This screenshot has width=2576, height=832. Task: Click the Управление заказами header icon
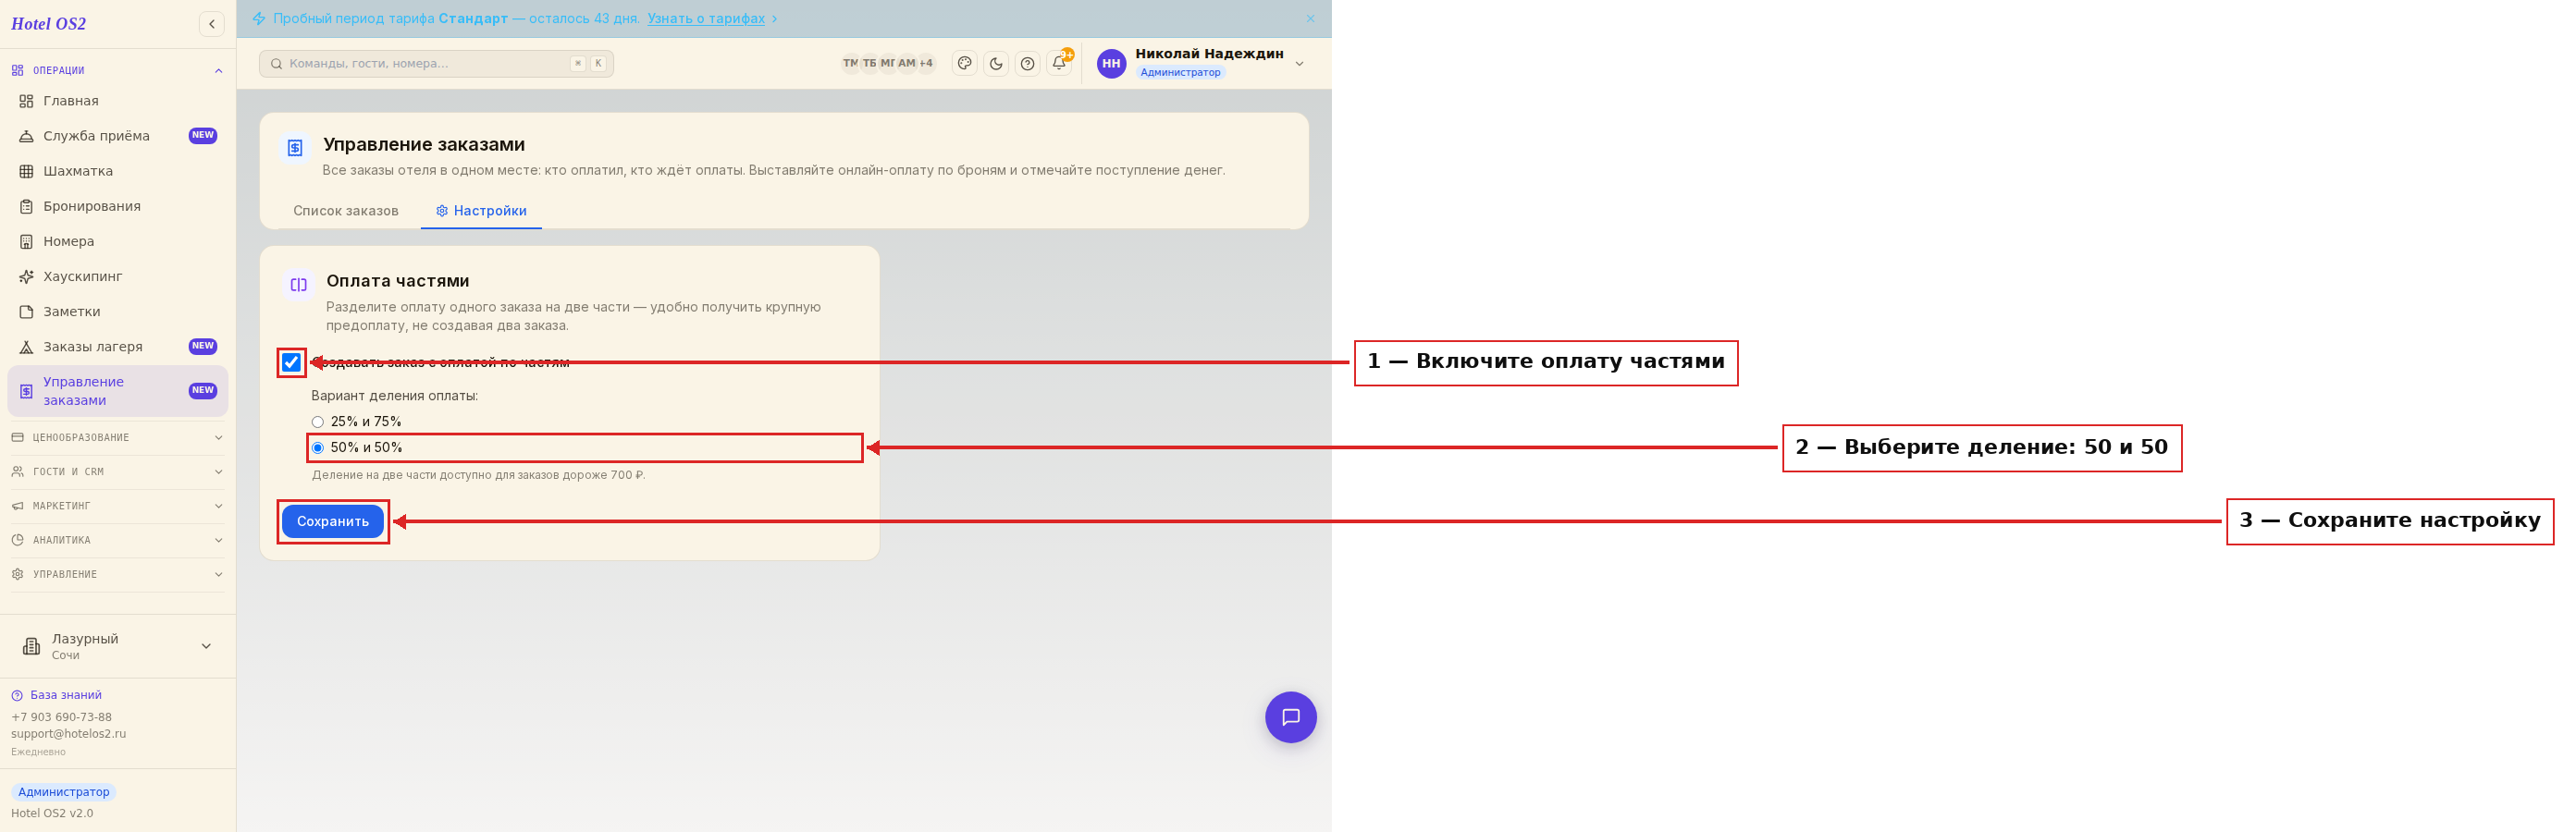pyautogui.click(x=295, y=148)
